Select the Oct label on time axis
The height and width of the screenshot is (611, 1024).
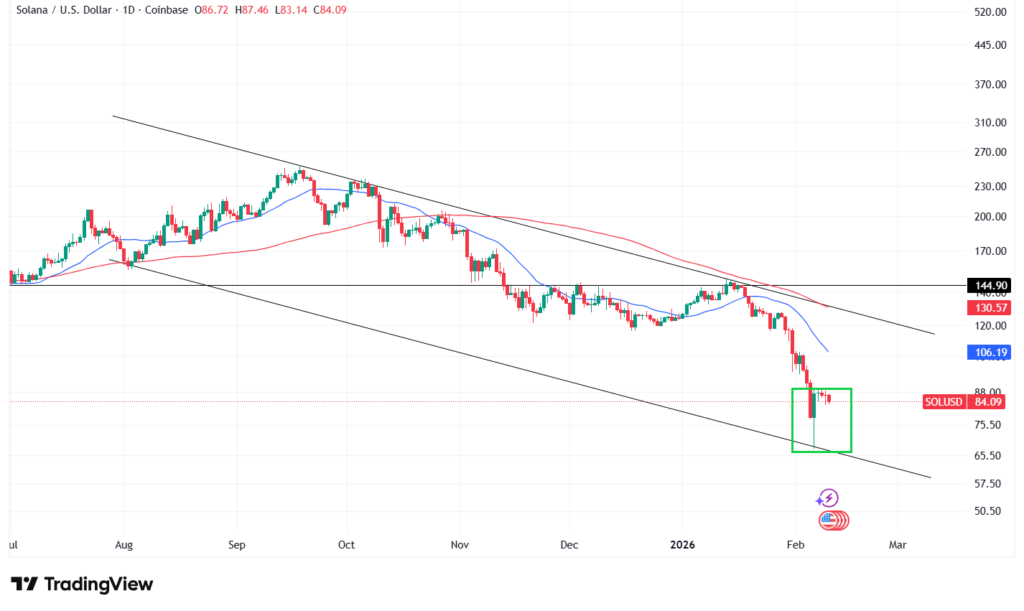tap(346, 545)
